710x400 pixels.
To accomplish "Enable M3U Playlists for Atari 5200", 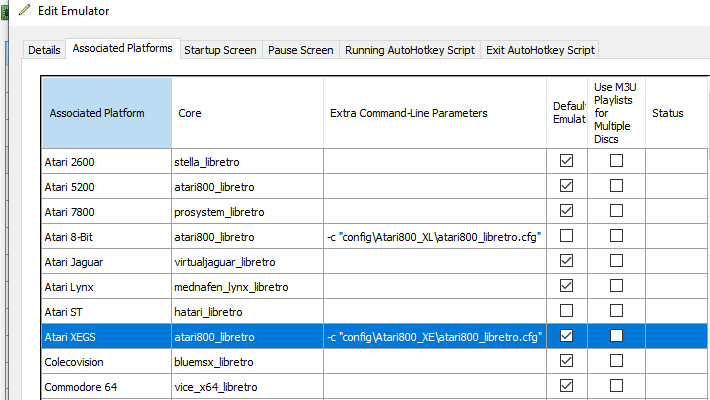I will pyautogui.click(x=616, y=186).
